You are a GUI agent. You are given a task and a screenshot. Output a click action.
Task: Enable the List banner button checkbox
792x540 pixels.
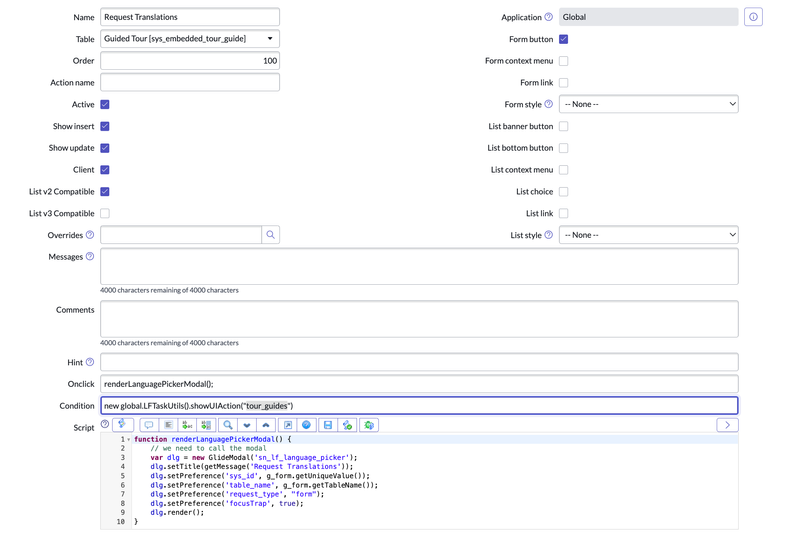pyautogui.click(x=564, y=126)
